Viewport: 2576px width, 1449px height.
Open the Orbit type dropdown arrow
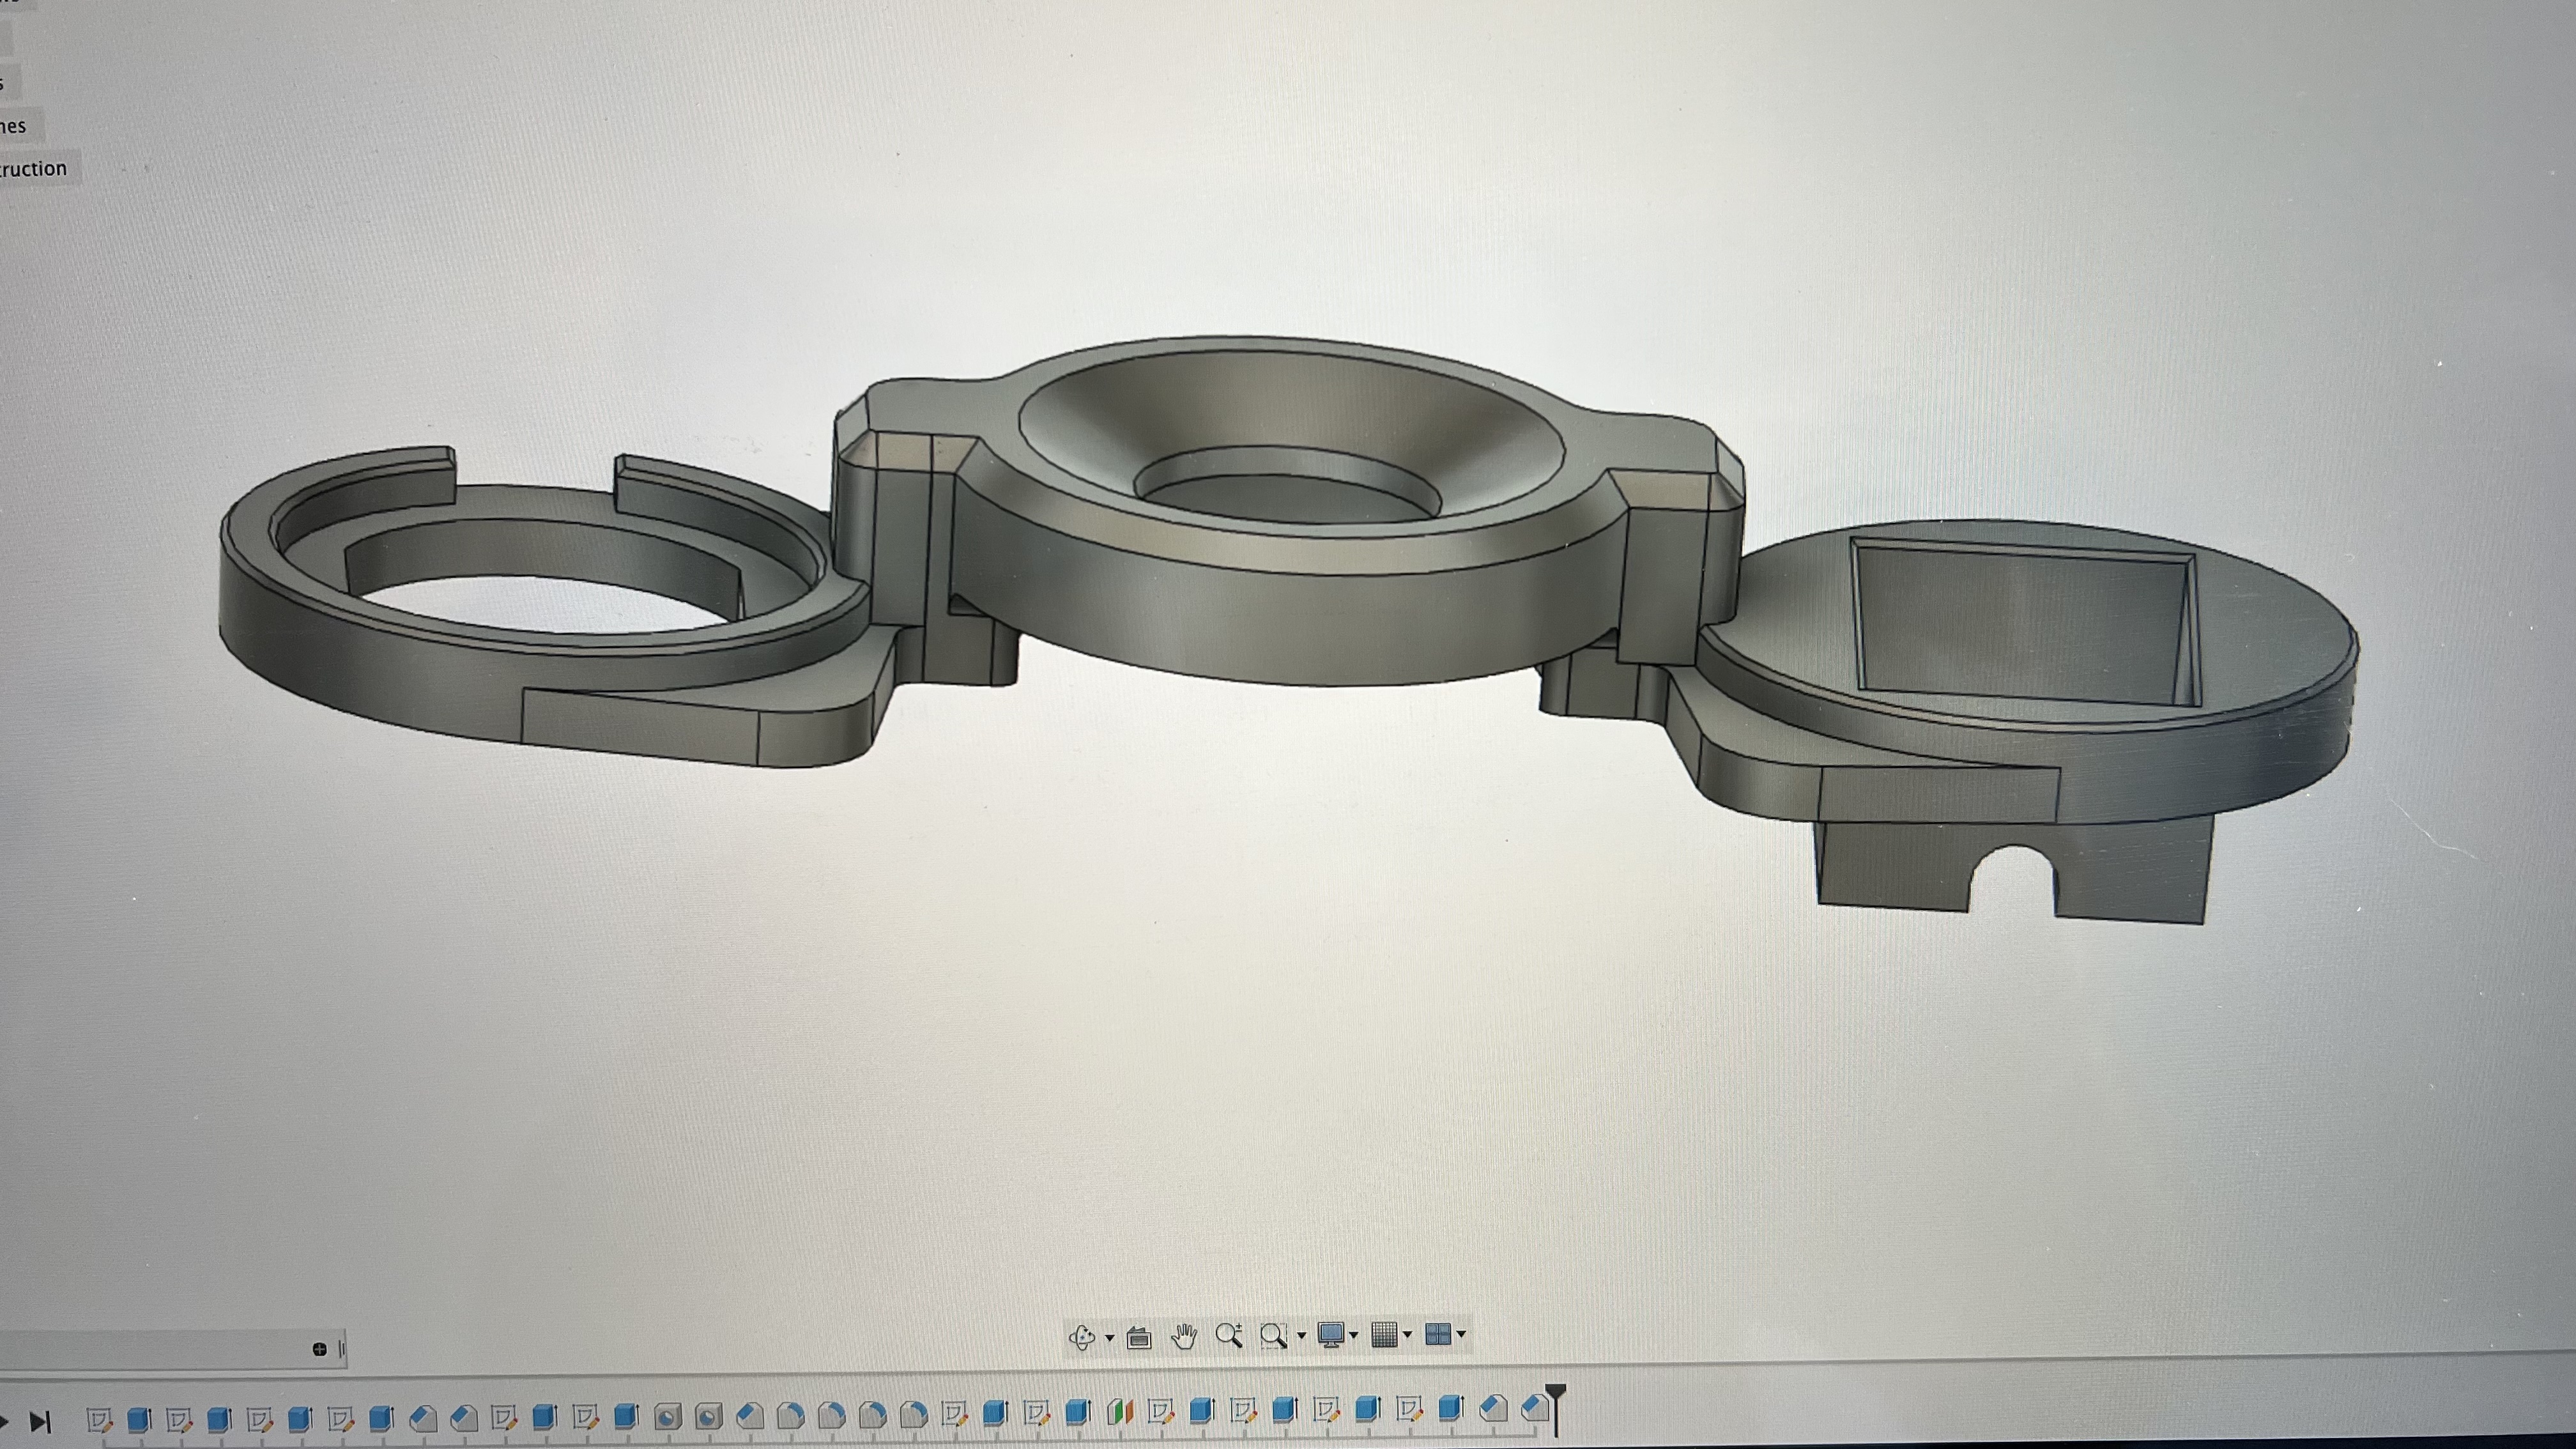point(1109,1337)
